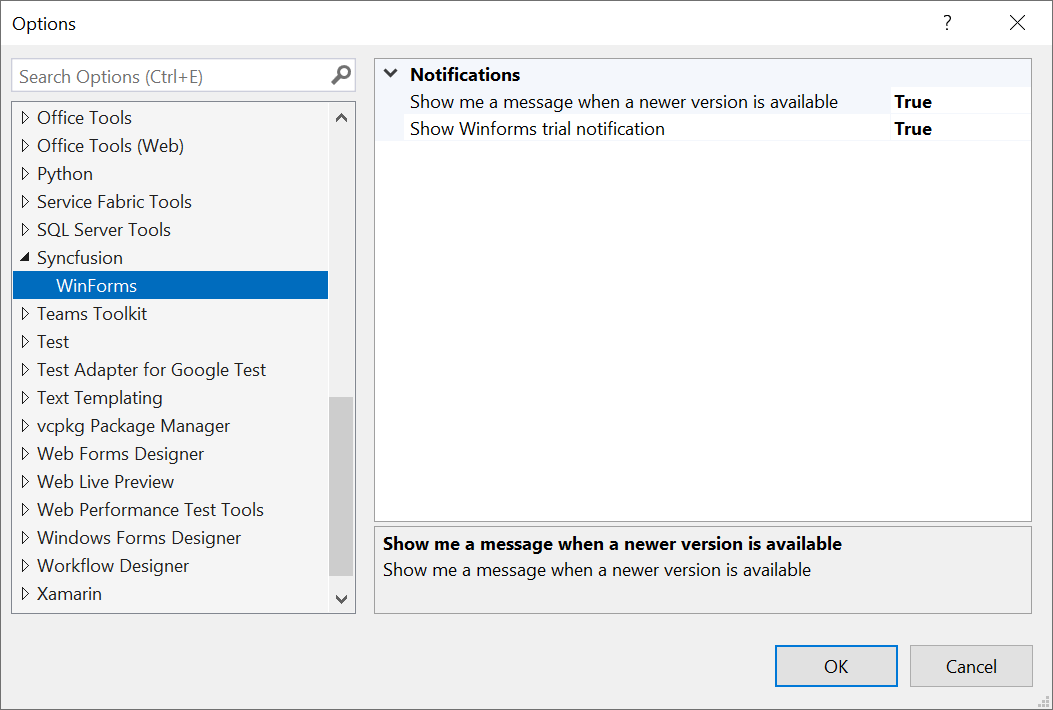
Task: Toggle the newer version message True value
Action: (913, 102)
